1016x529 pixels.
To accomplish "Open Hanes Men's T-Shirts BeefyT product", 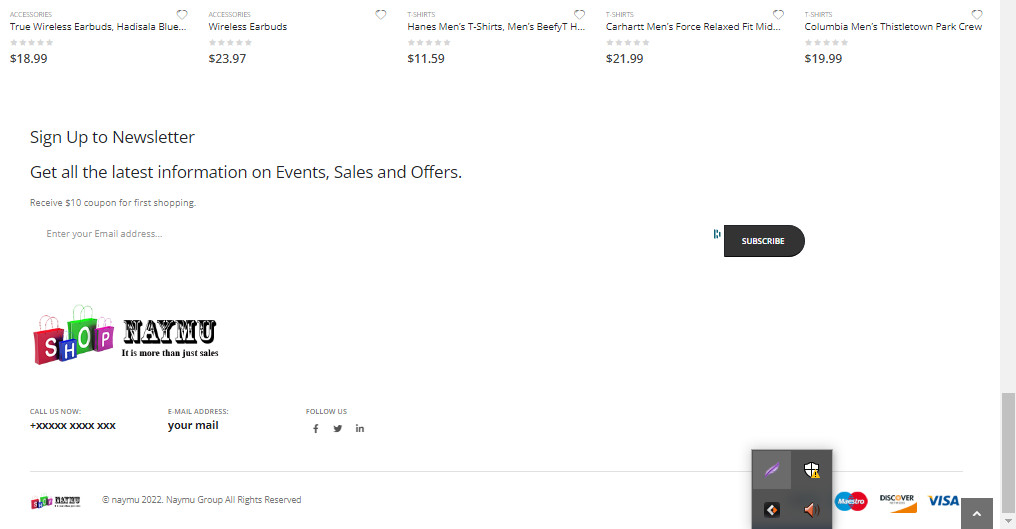I will (x=496, y=27).
